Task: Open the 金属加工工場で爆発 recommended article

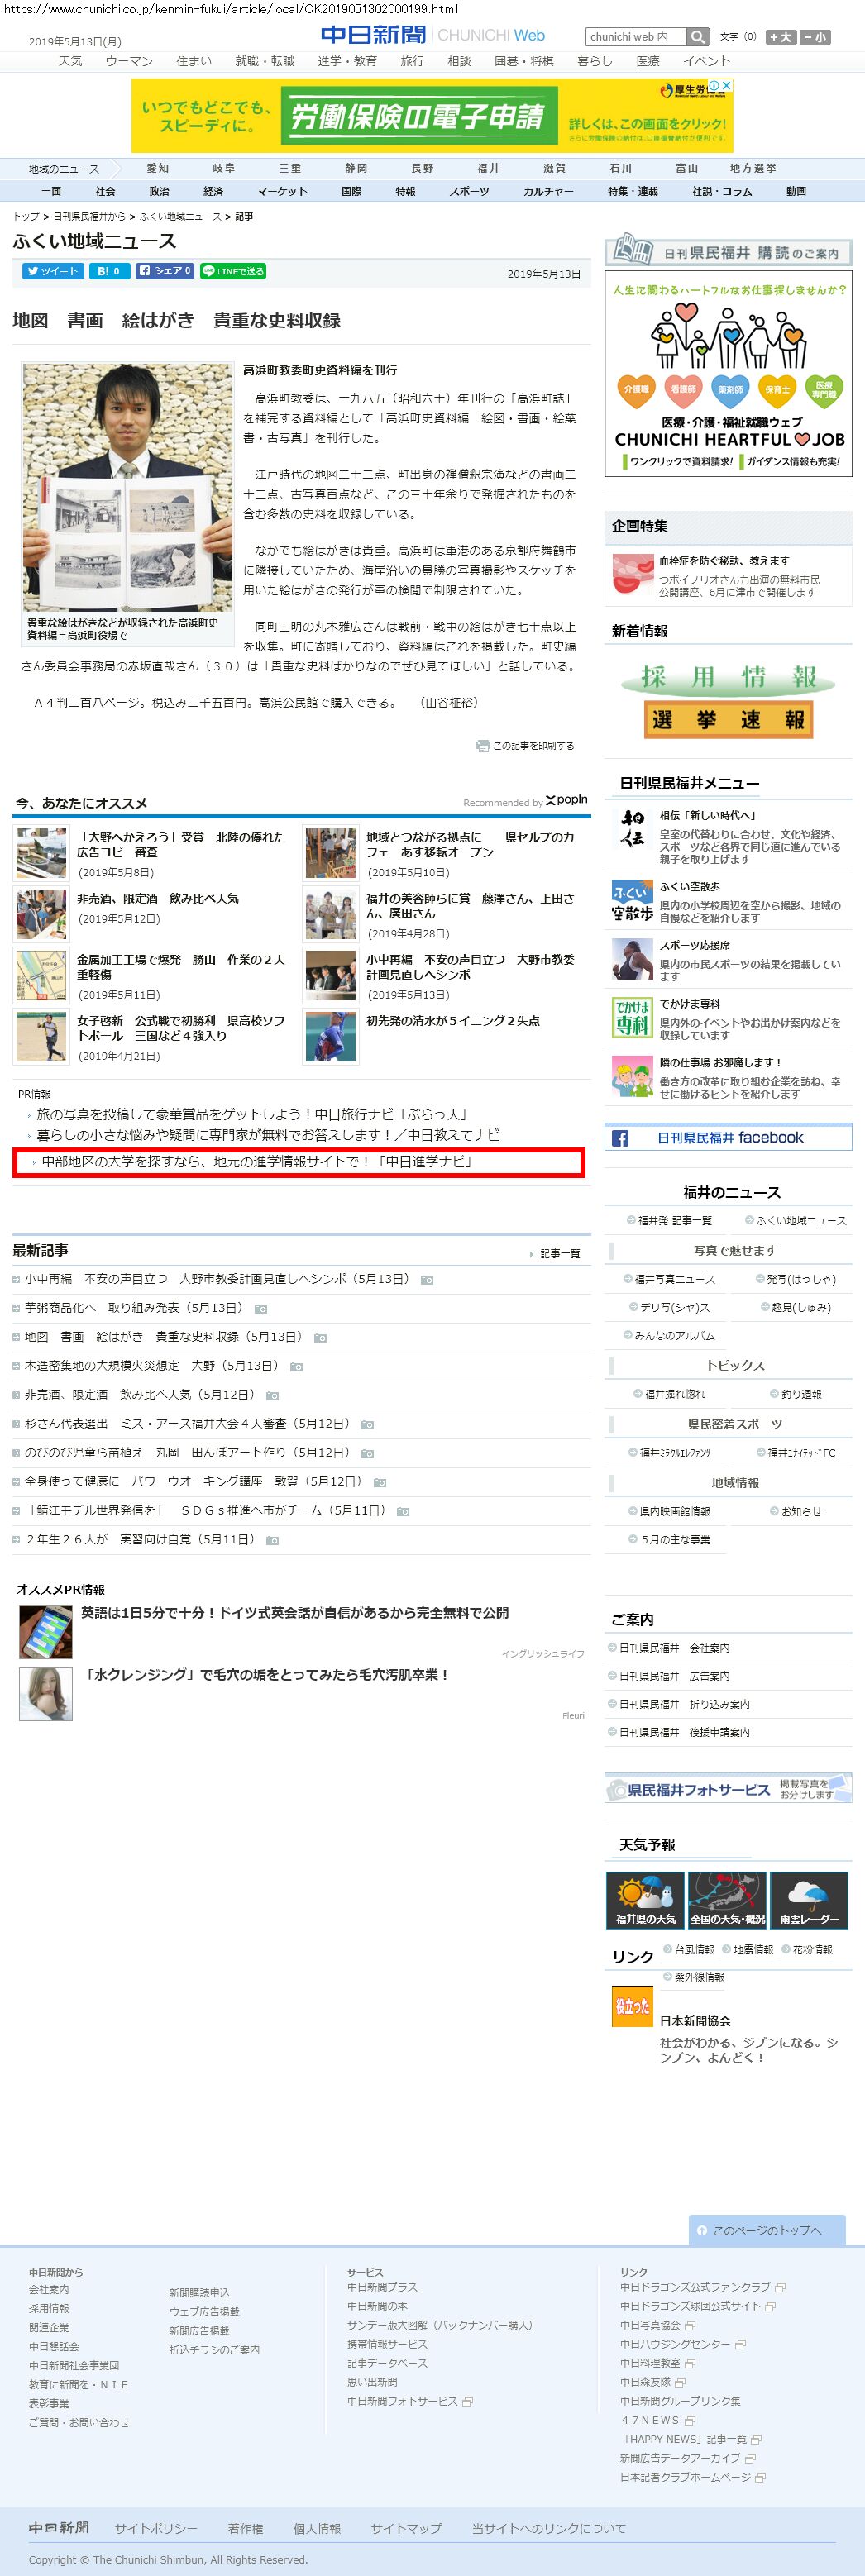Action: click(181, 966)
